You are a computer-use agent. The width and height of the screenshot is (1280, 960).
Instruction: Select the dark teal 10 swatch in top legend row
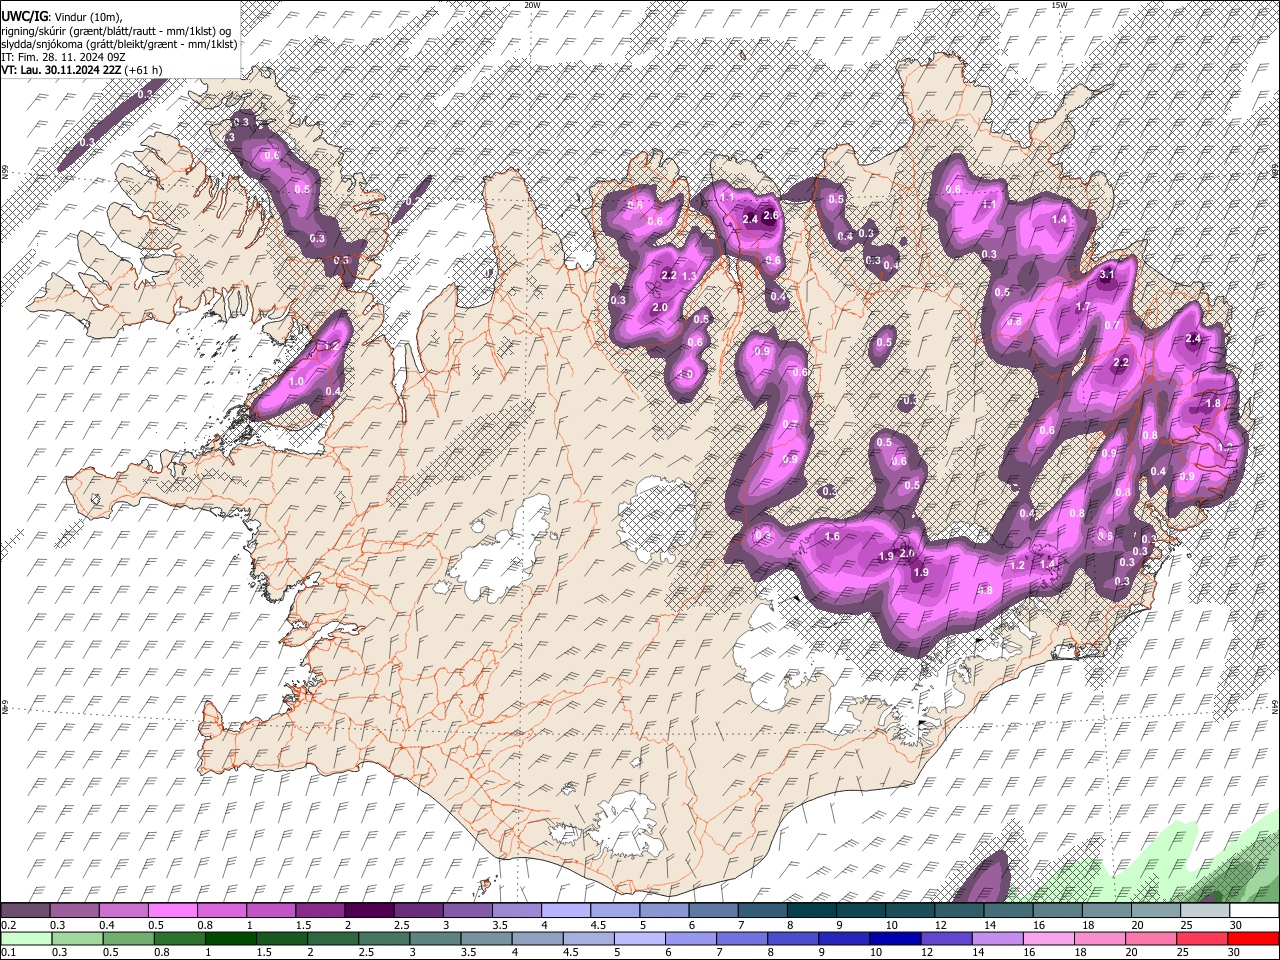(910, 911)
